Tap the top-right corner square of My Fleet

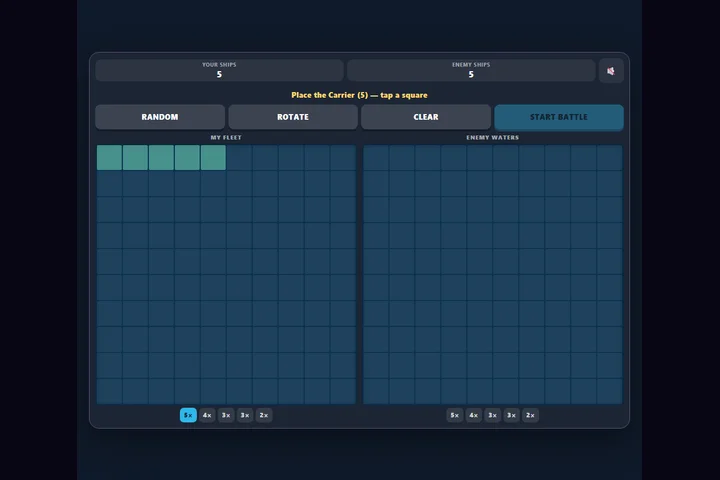[x=343, y=158]
